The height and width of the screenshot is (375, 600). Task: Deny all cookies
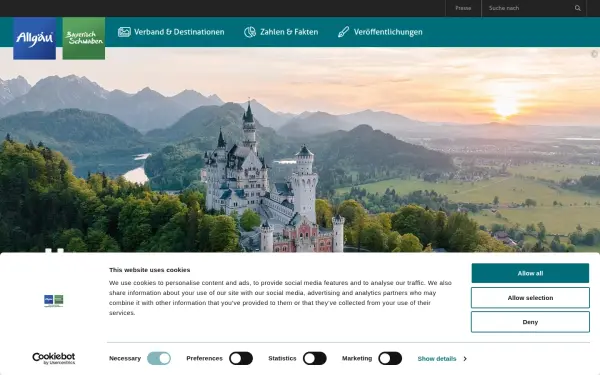click(530, 322)
